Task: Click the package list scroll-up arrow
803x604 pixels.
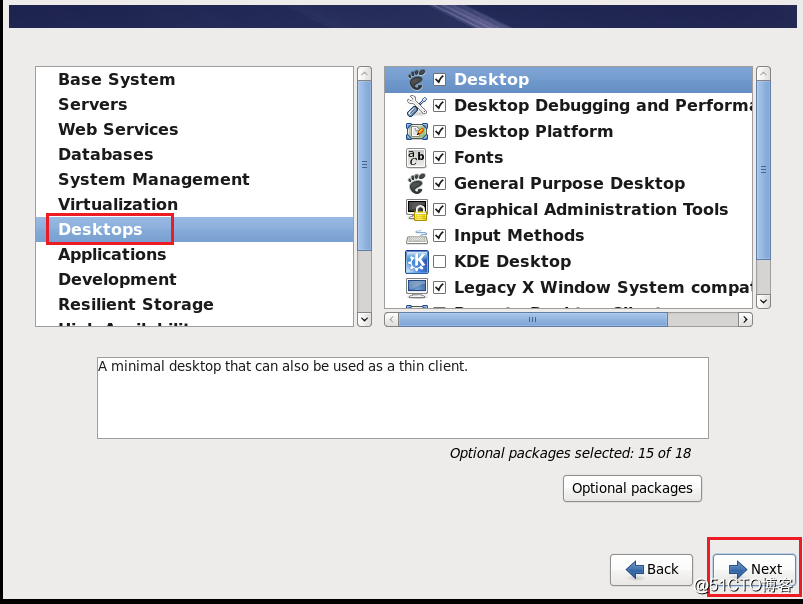Action: 764,74
